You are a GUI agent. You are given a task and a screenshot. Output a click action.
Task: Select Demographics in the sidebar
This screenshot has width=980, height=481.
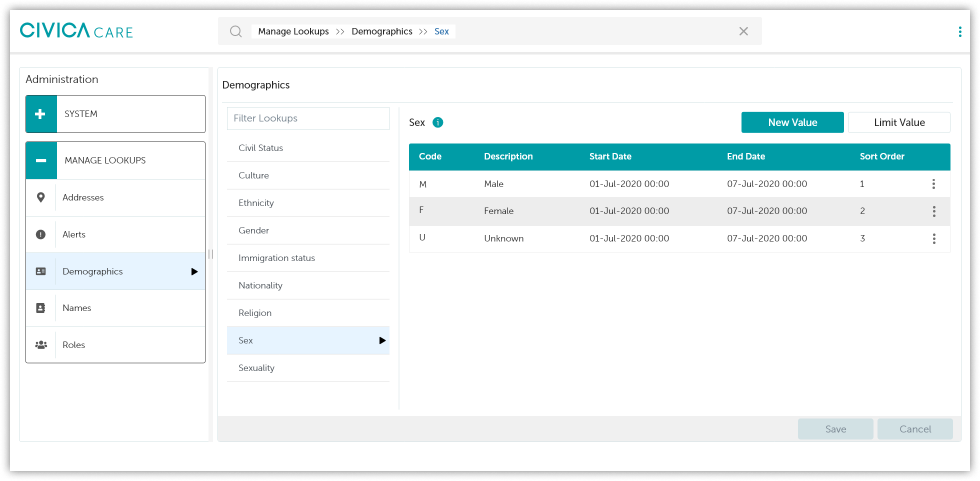tap(115, 272)
